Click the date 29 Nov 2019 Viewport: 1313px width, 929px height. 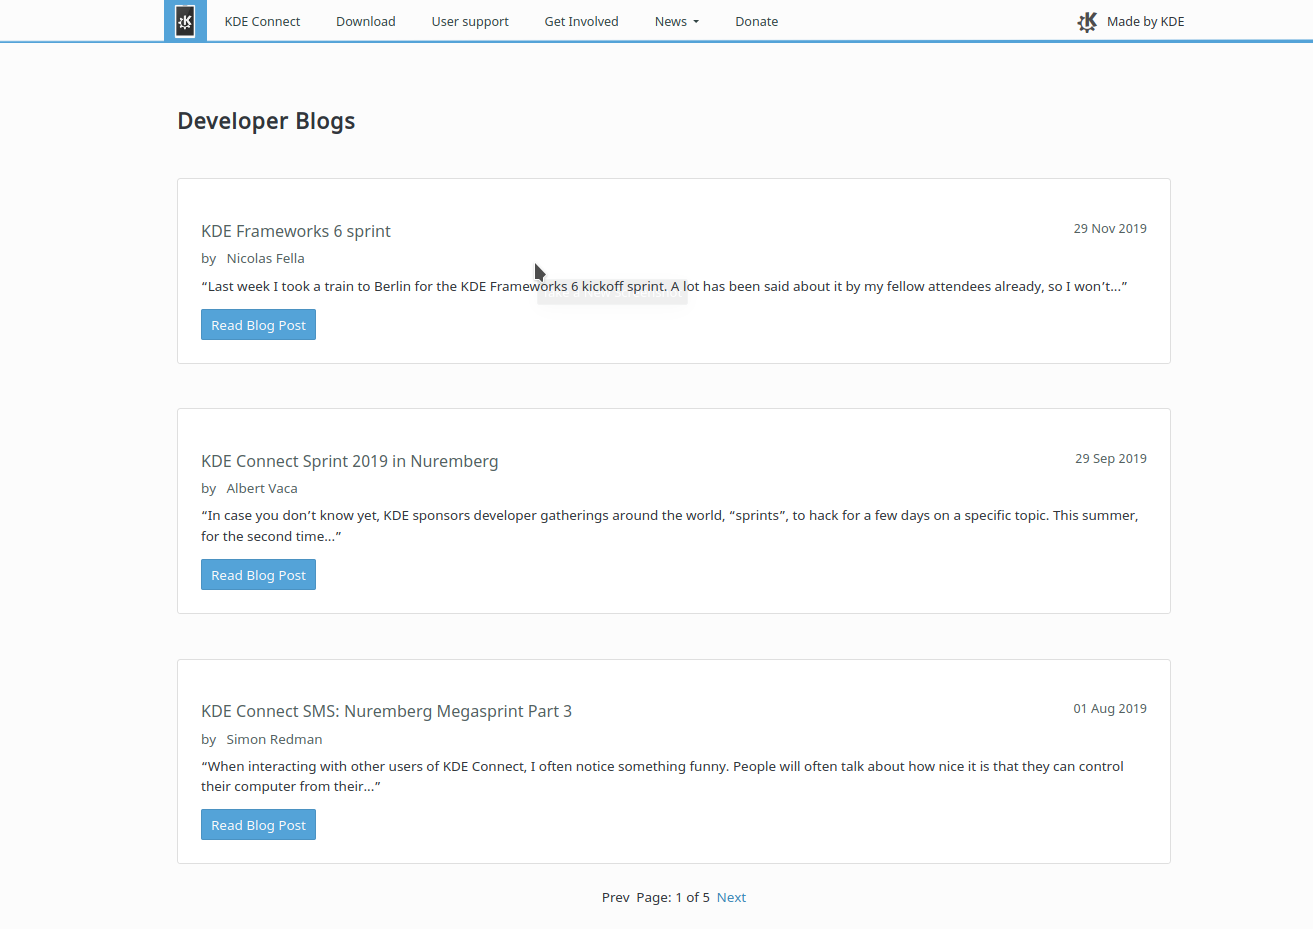click(1110, 229)
